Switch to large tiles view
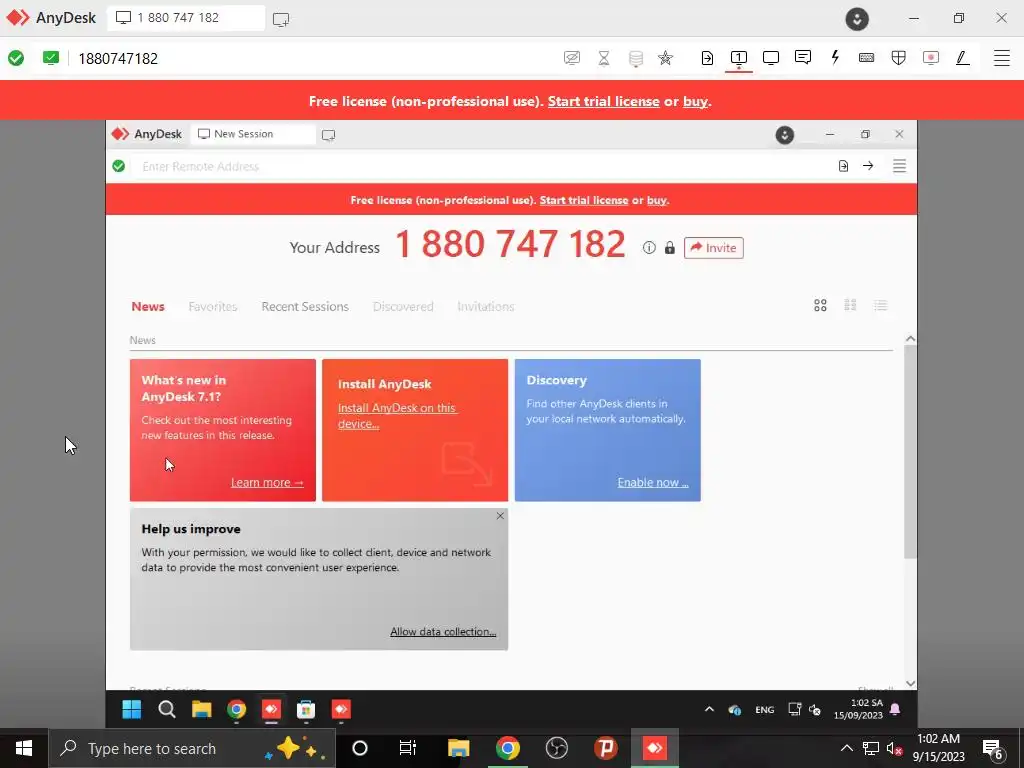 point(820,305)
